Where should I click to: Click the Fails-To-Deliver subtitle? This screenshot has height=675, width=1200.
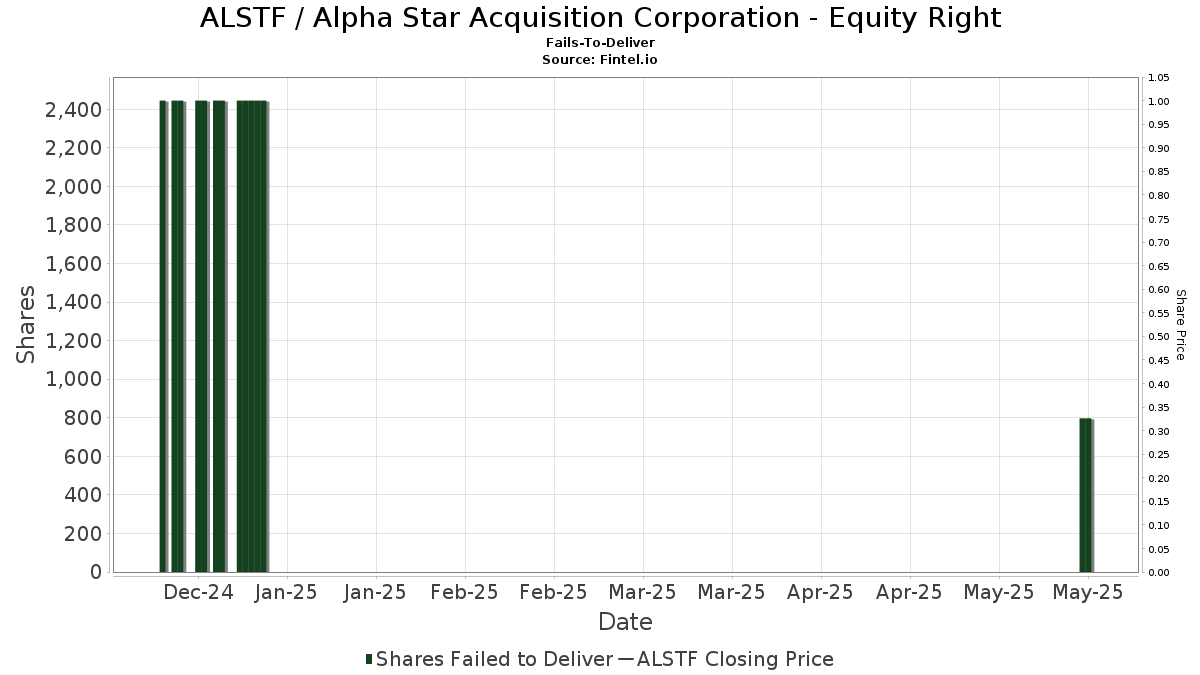click(x=600, y=43)
